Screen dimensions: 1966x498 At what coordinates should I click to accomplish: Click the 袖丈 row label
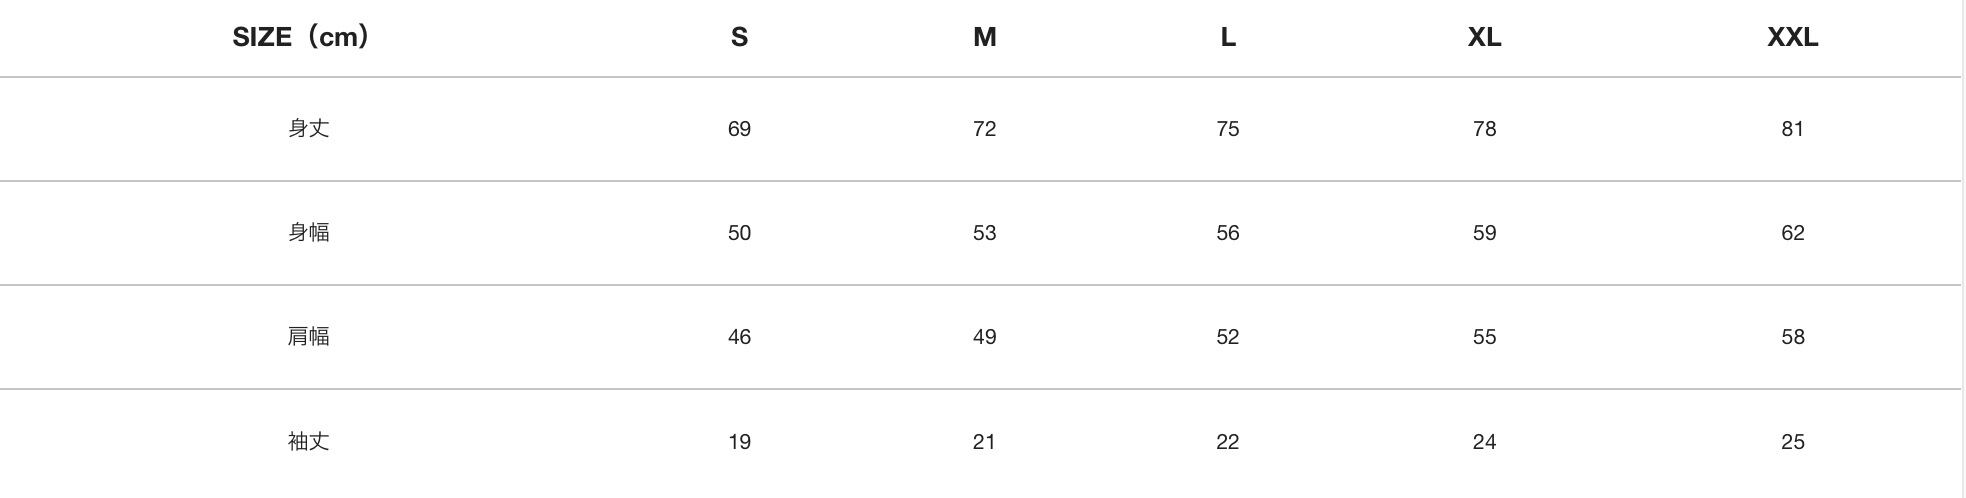(308, 441)
